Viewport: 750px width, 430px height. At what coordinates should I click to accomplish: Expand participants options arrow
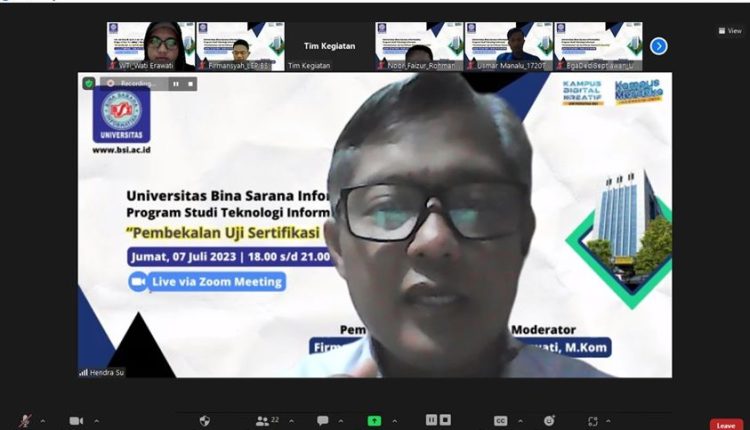pyautogui.click(x=291, y=421)
